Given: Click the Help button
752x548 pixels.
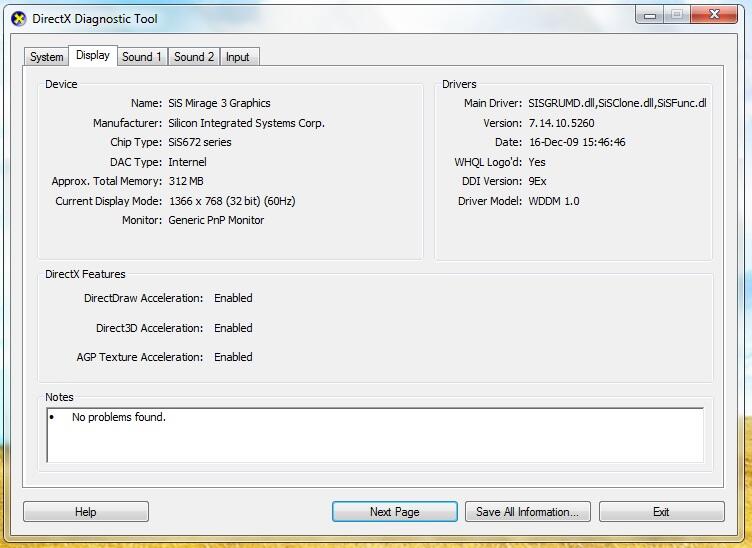Looking at the screenshot, I should pyautogui.click(x=86, y=512).
